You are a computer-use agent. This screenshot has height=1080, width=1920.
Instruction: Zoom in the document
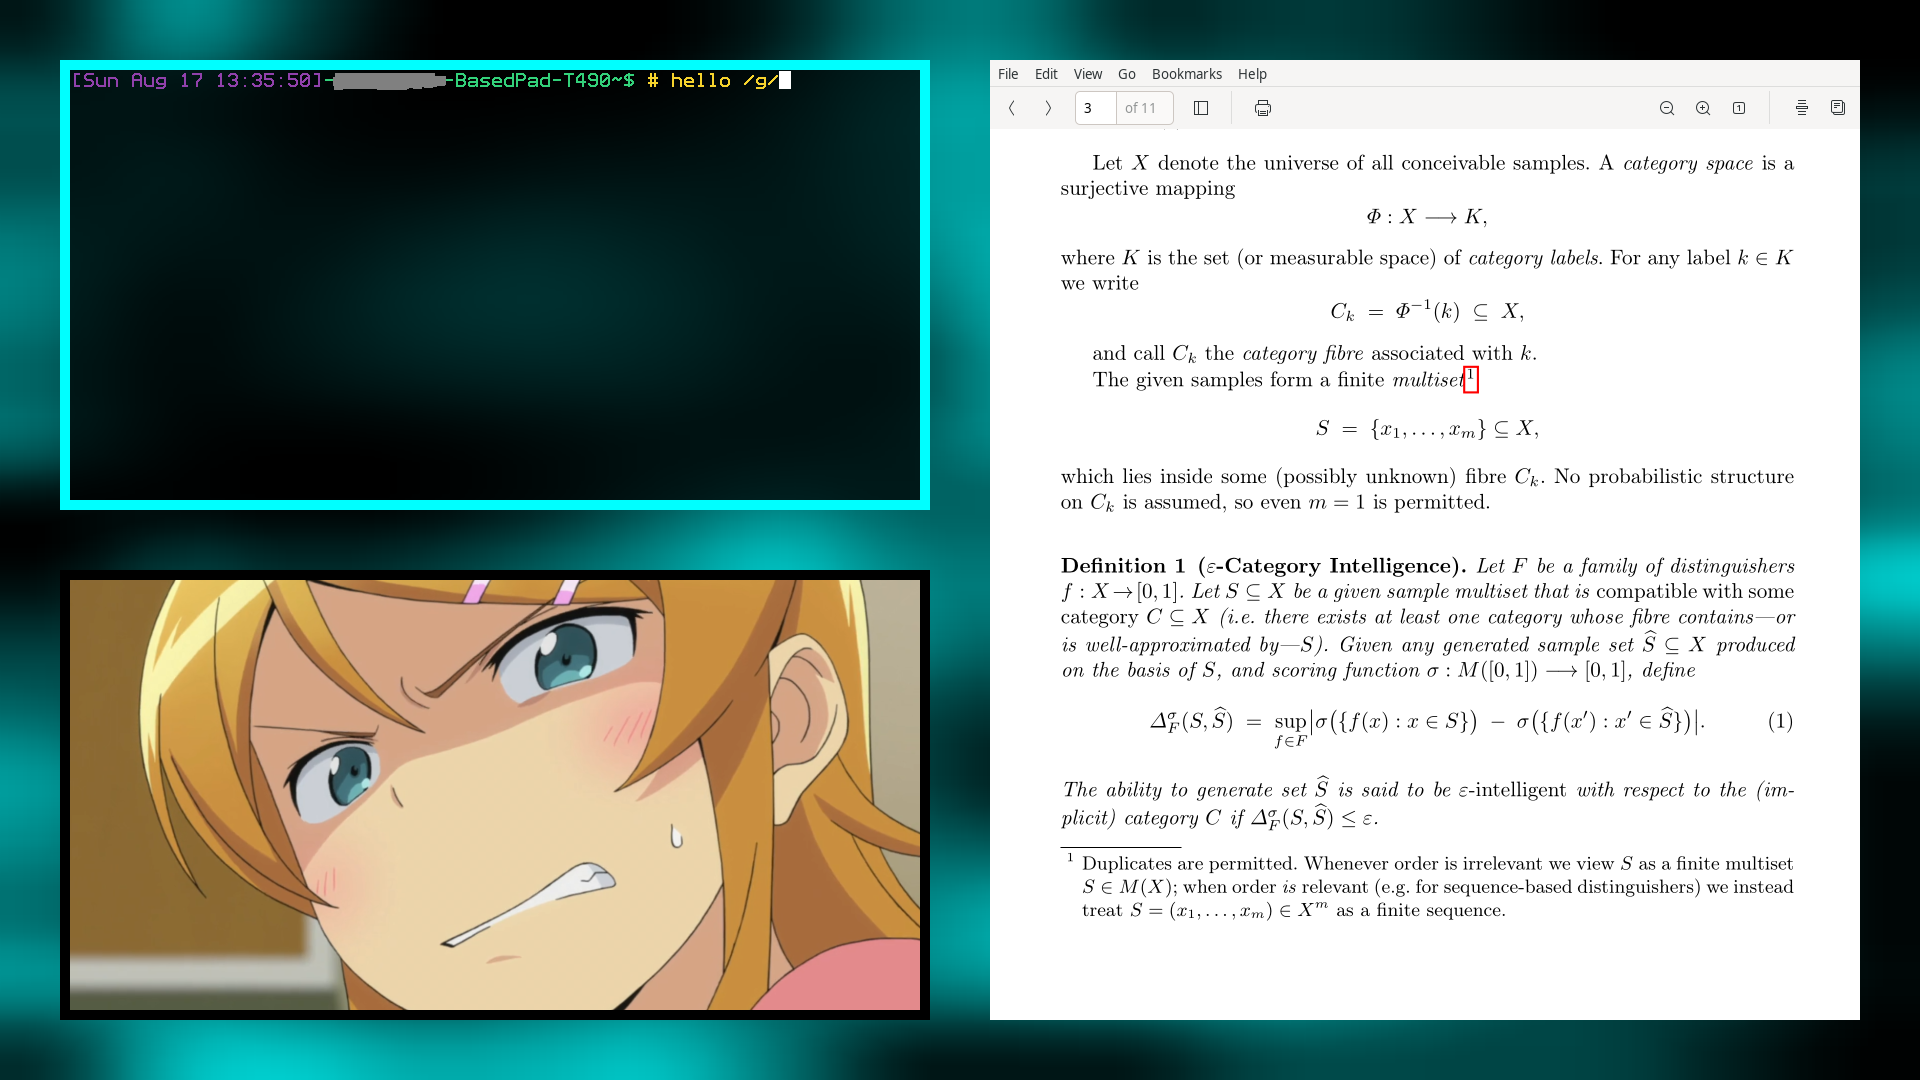(1703, 108)
